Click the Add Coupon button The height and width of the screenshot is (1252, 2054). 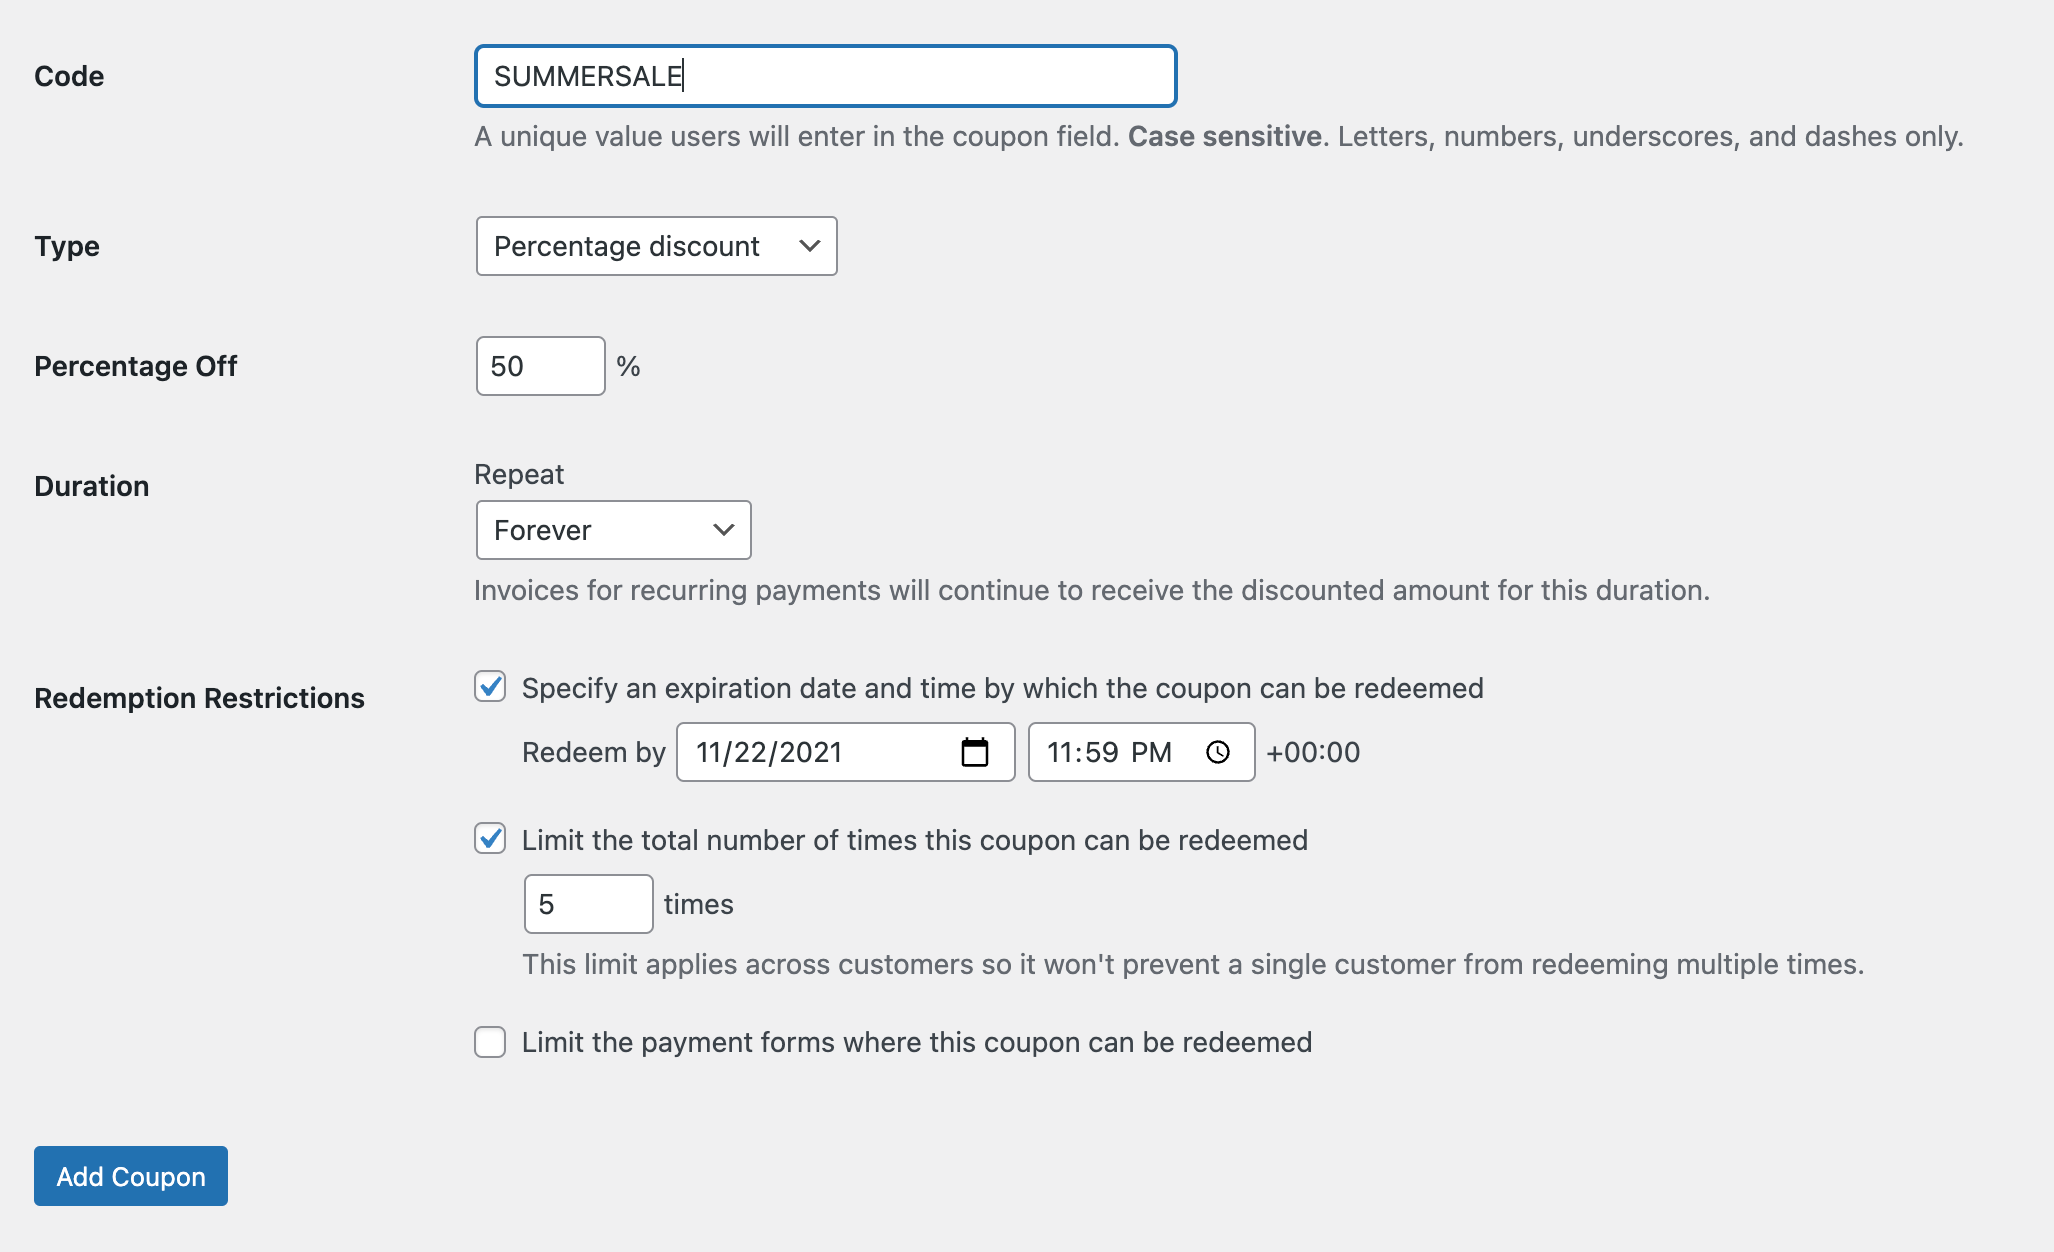131,1176
